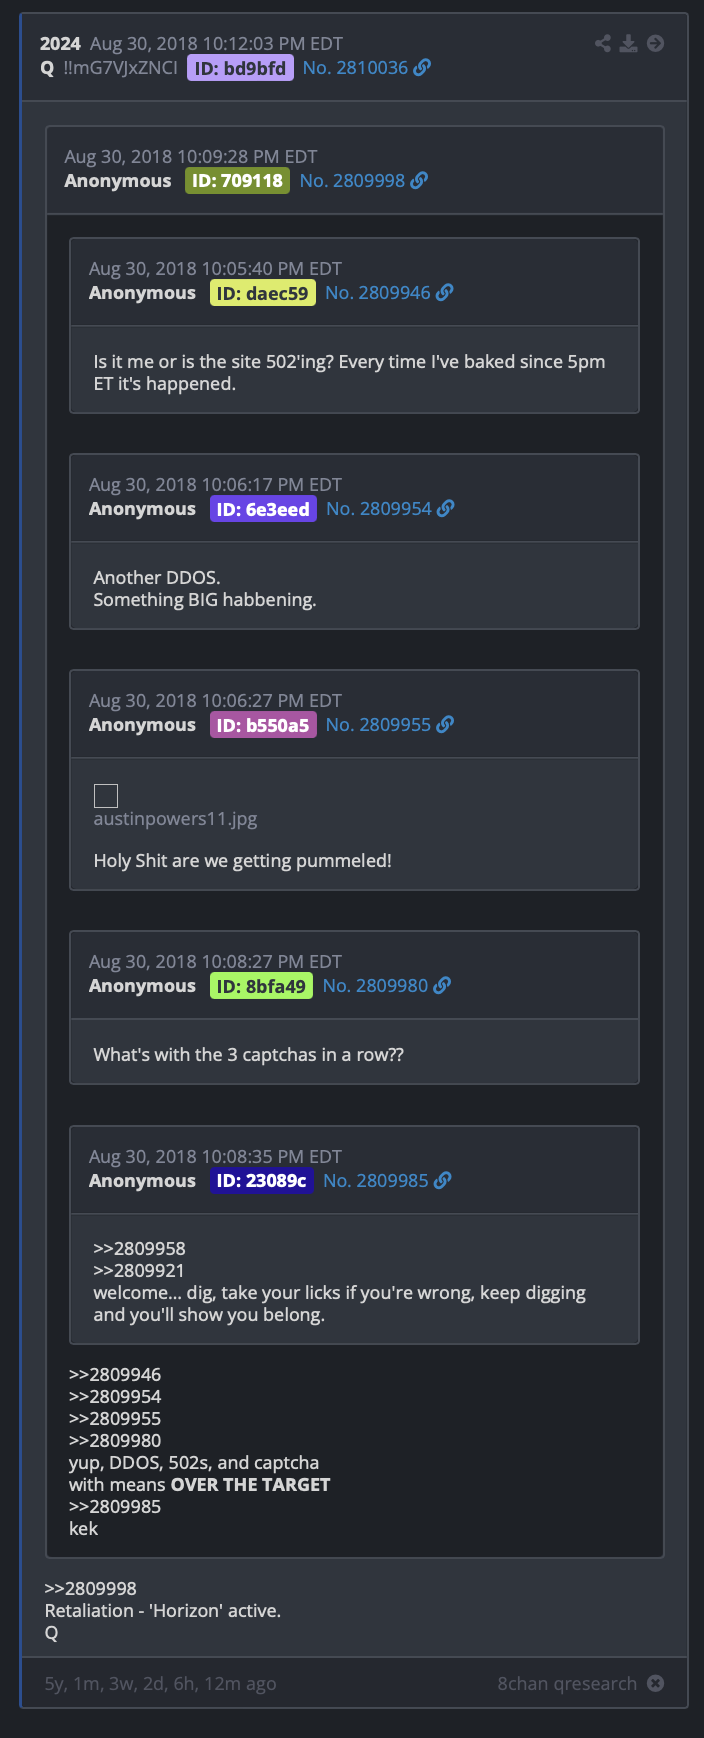704x1738 pixels.
Task: Click the austinpowers11.jpg filename
Action: click(x=175, y=819)
